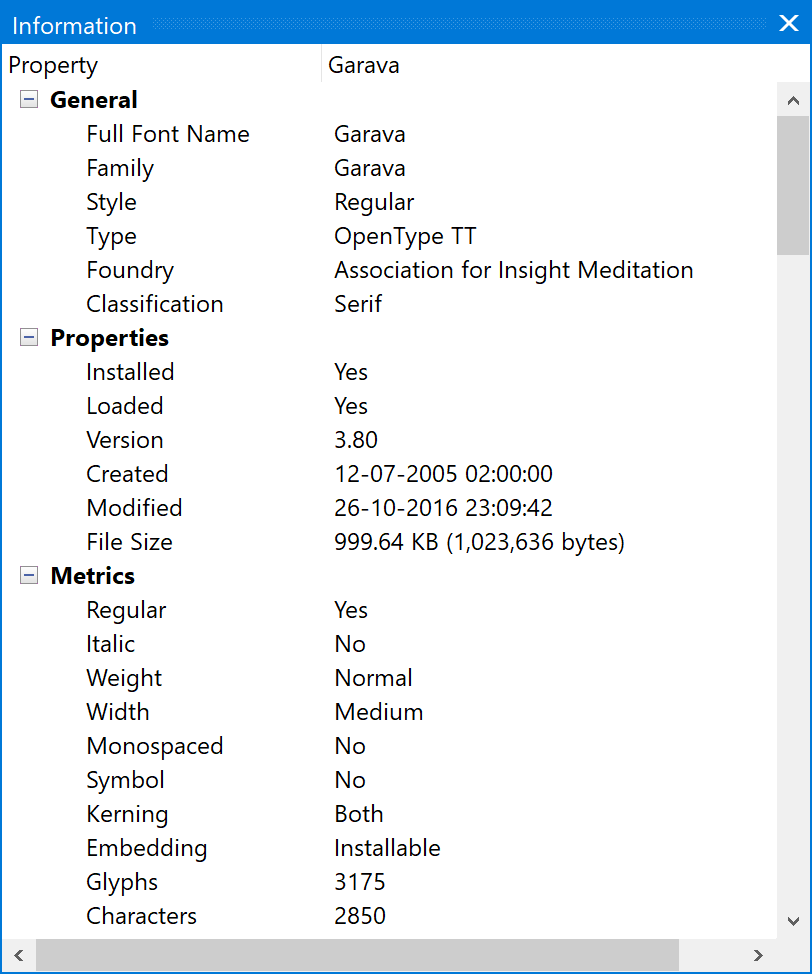Collapse the Metrics section

coord(29,575)
